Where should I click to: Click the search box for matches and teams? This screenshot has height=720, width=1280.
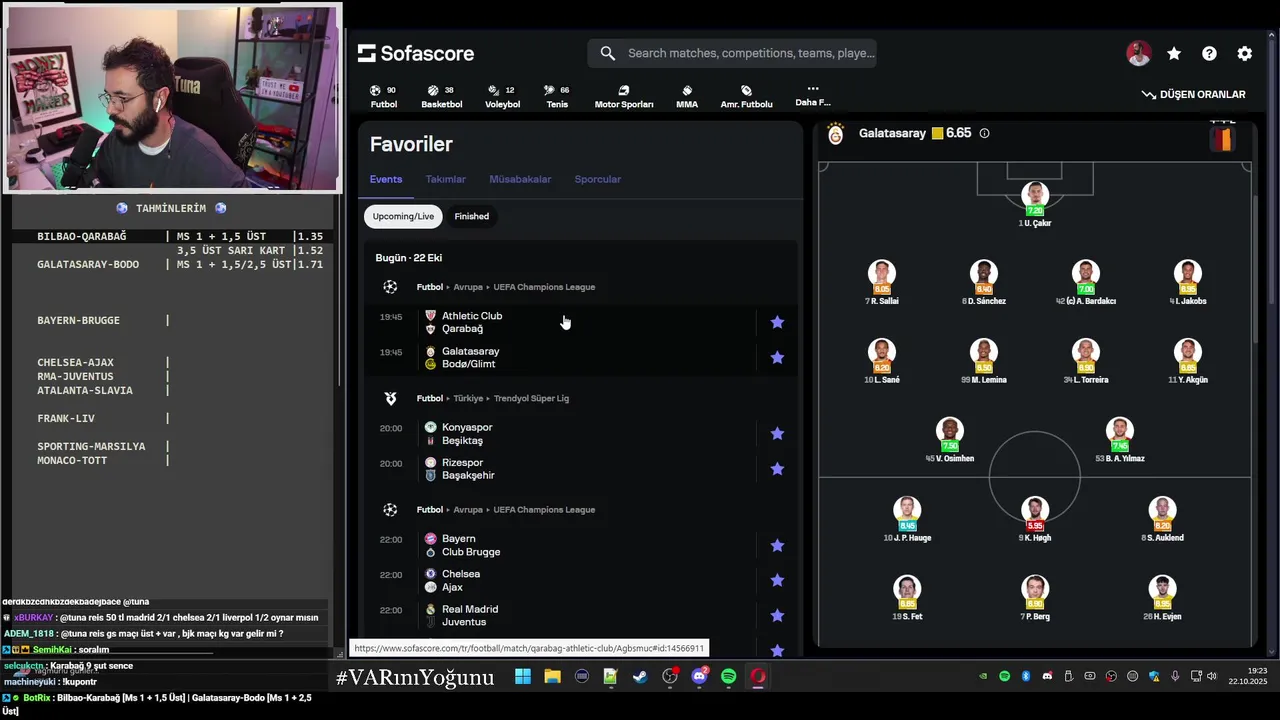tap(733, 53)
